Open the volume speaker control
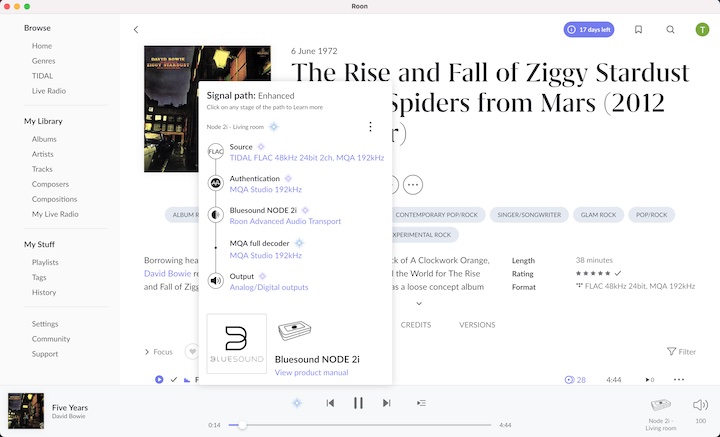720x437 pixels. tap(700, 405)
